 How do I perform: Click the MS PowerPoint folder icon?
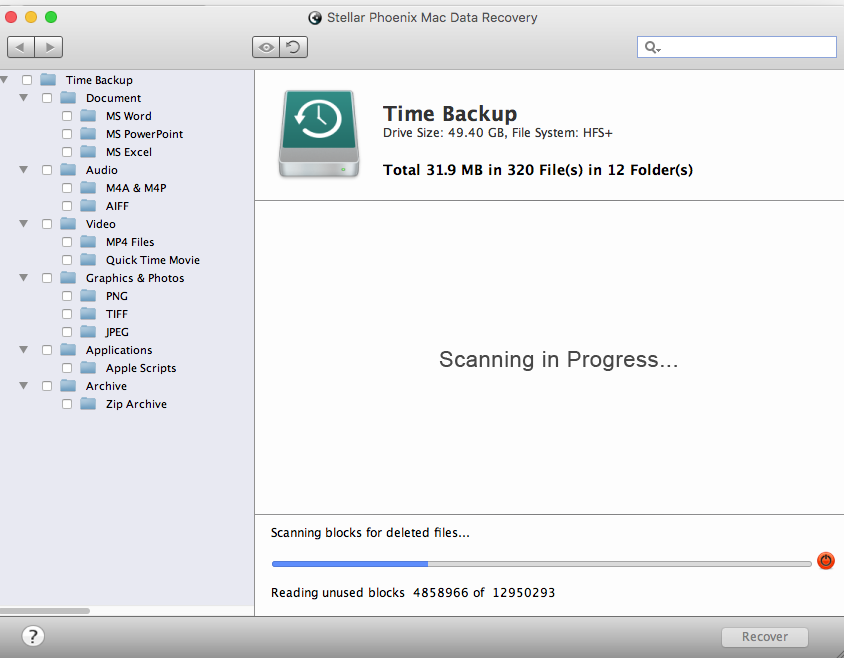(88, 134)
